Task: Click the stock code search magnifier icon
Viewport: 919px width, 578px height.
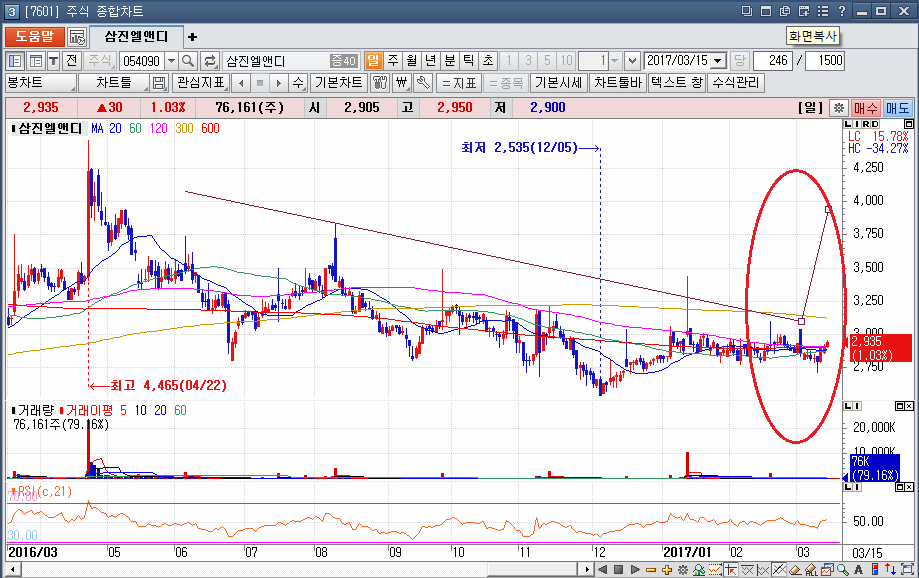Action: point(188,61)
